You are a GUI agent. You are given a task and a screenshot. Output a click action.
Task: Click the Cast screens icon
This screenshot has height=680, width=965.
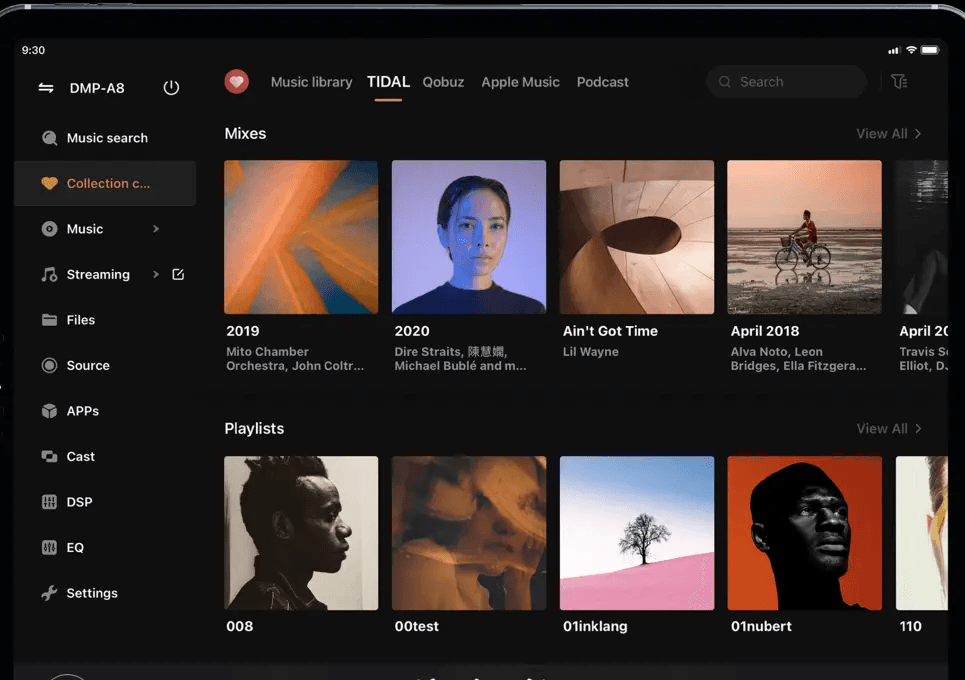point(49,457)
